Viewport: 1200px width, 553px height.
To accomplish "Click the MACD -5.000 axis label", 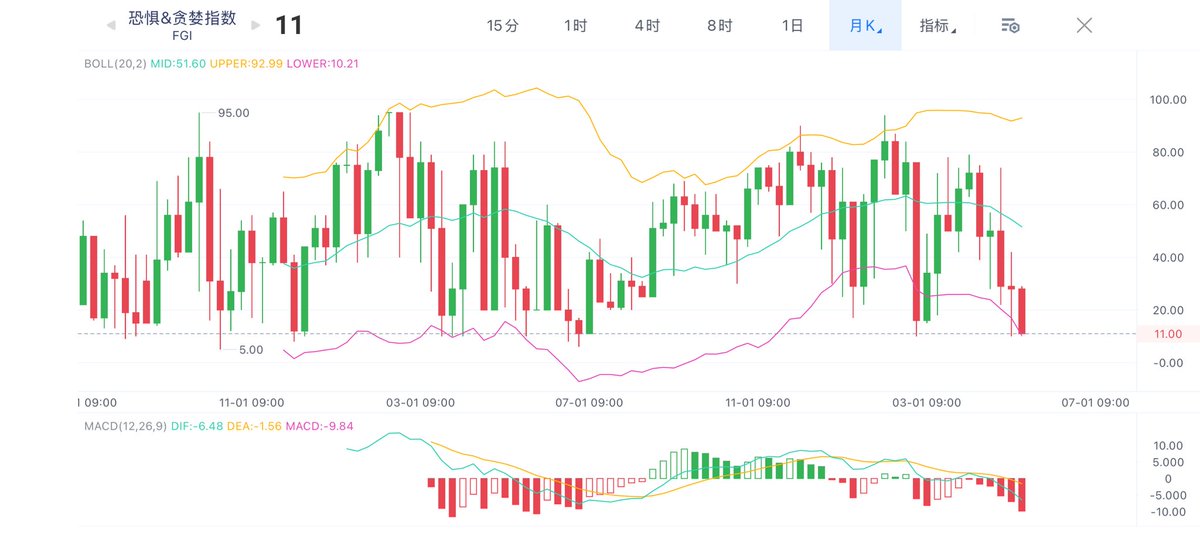I will (1168, 496).
